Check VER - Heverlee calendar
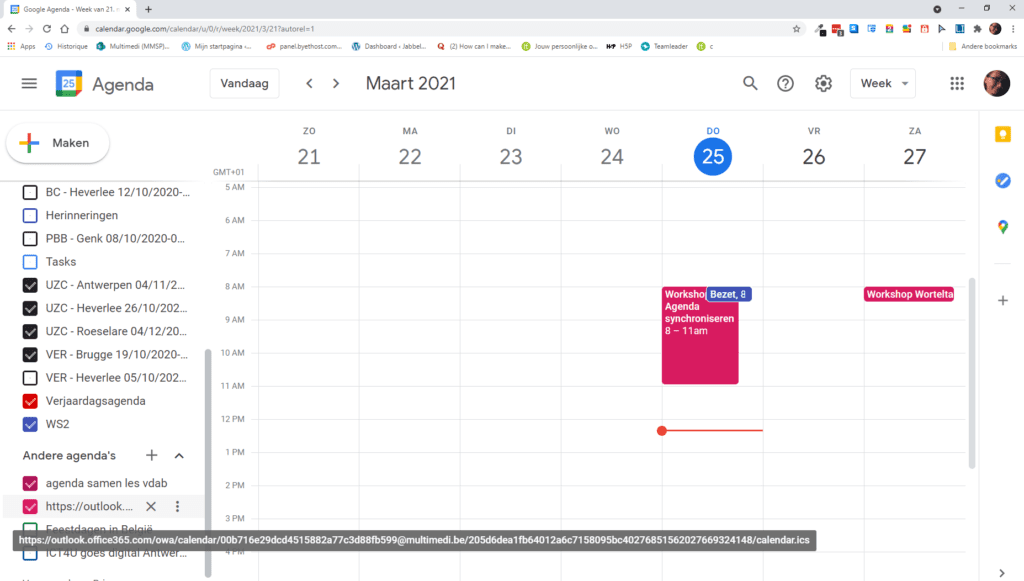 click(x=30, y=378)
